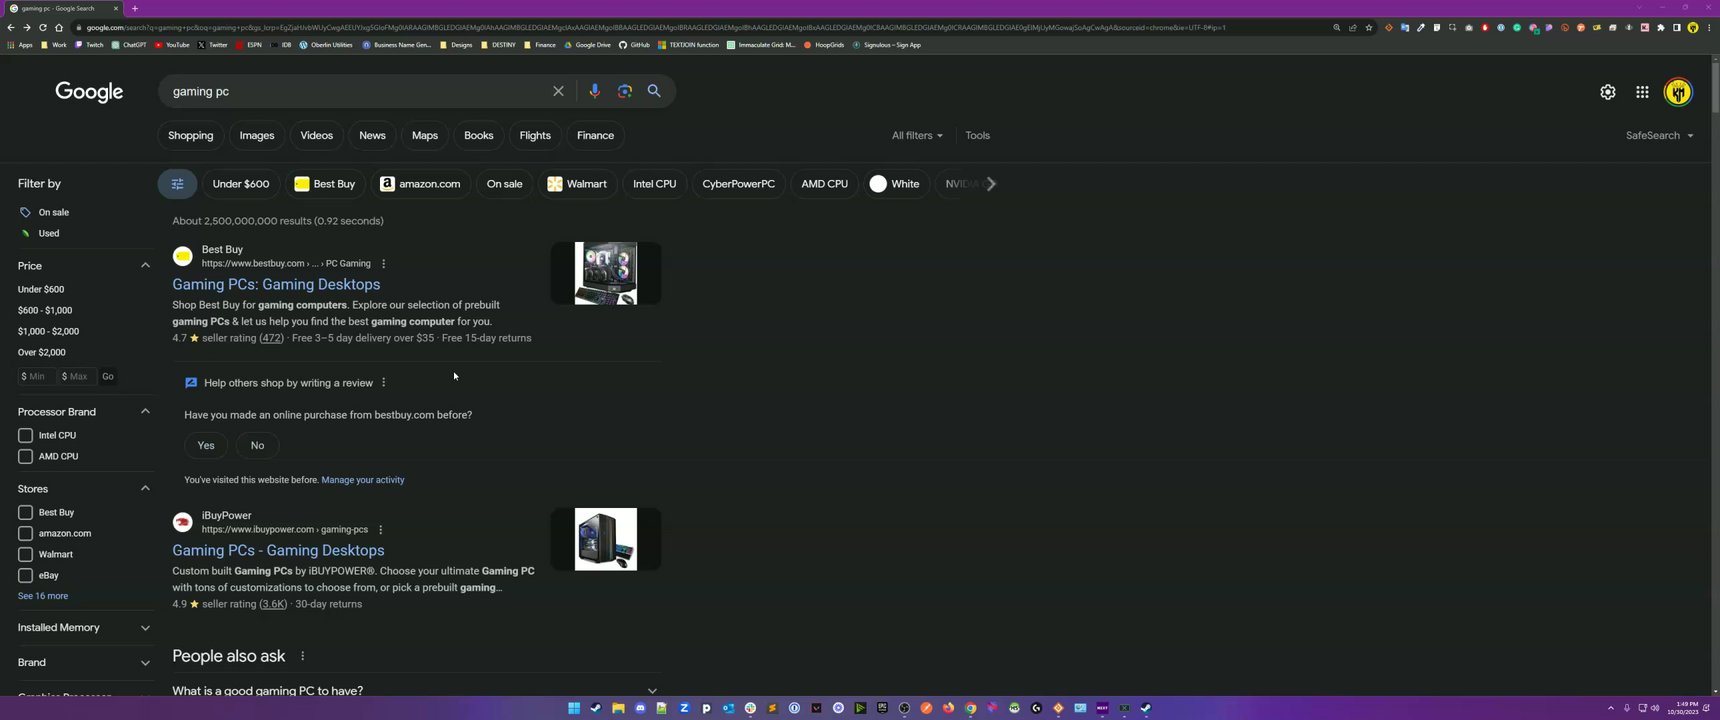
Task: Collapse the Processor Brand section
Action: [145, 412]
